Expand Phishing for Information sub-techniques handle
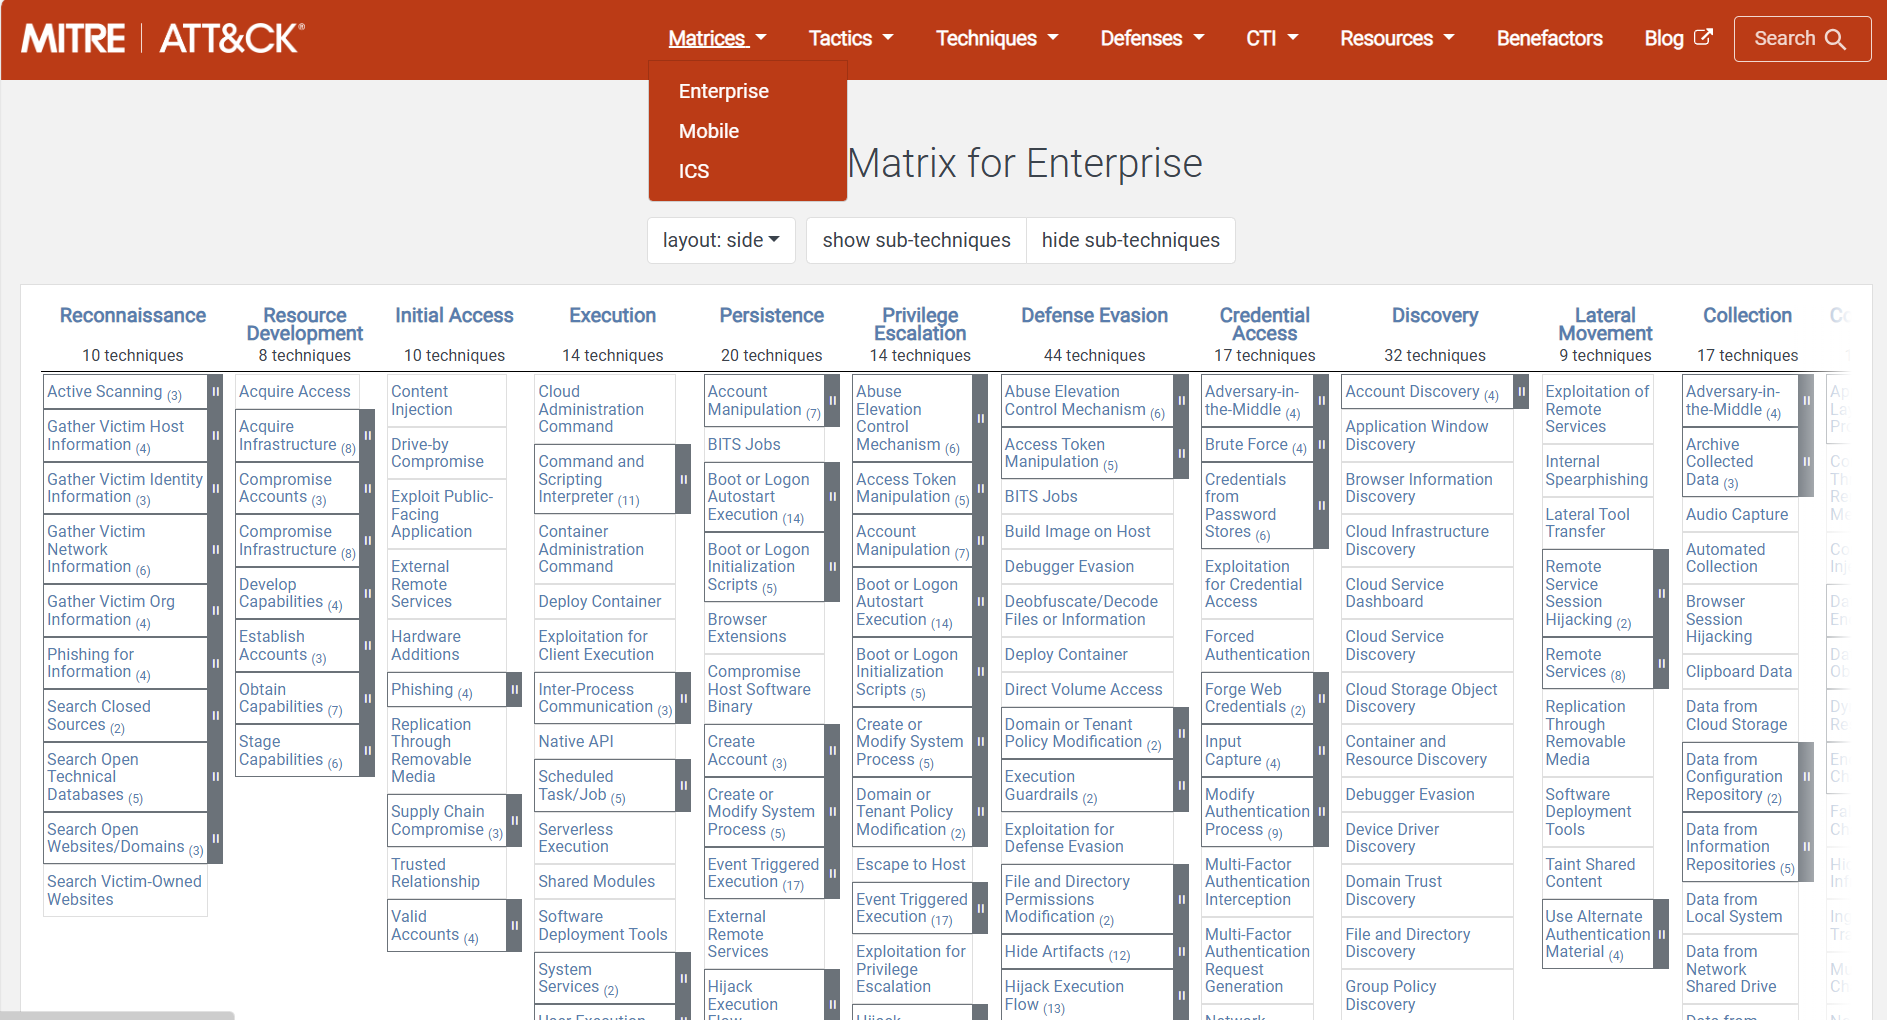The width and height of the screenshot is (1887, 1020). point(215,663)
